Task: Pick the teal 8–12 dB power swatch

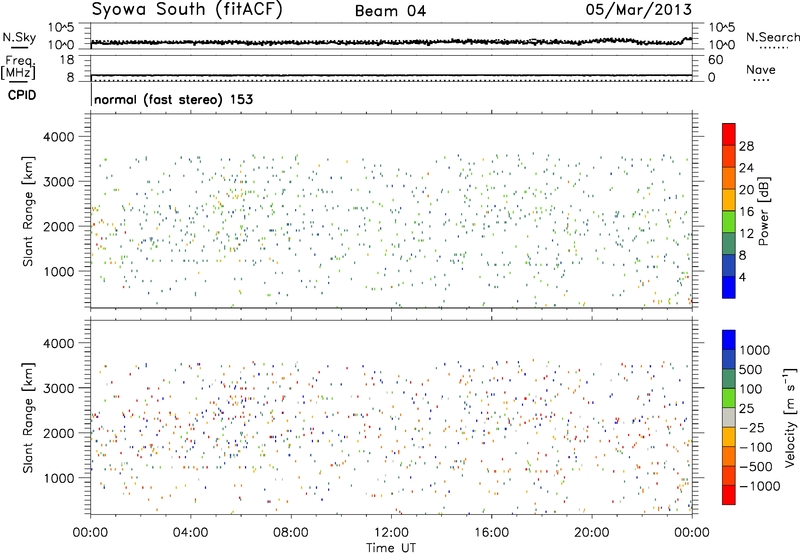Action: 729,244
